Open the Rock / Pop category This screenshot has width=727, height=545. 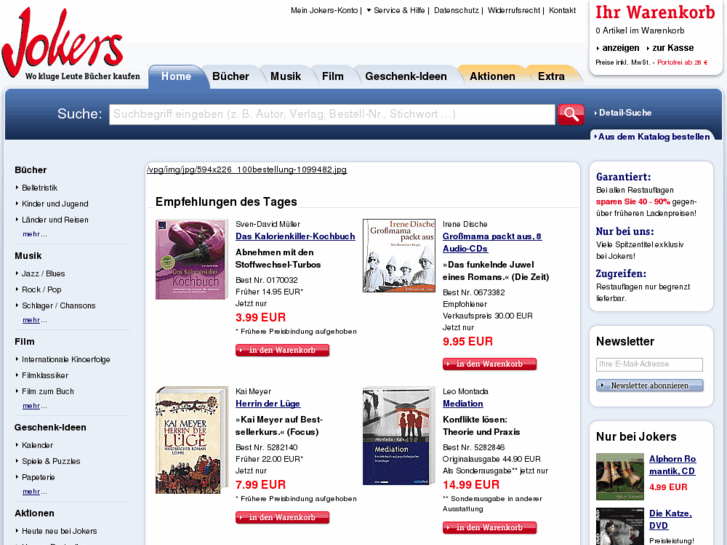pos(41,289)
